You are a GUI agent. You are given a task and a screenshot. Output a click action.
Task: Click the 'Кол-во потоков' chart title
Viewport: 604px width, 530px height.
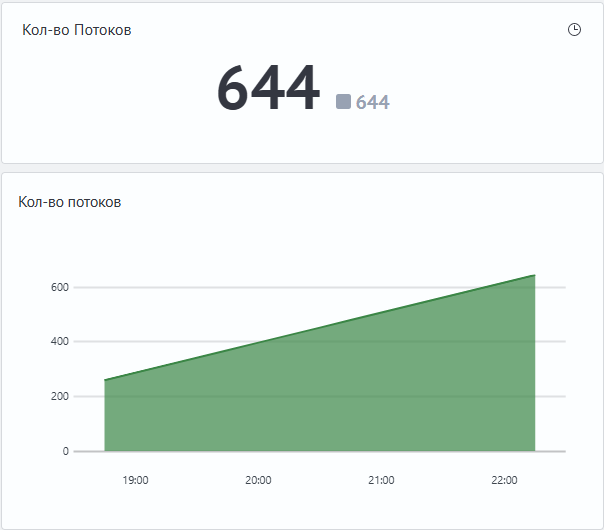(x=70, y=202)
